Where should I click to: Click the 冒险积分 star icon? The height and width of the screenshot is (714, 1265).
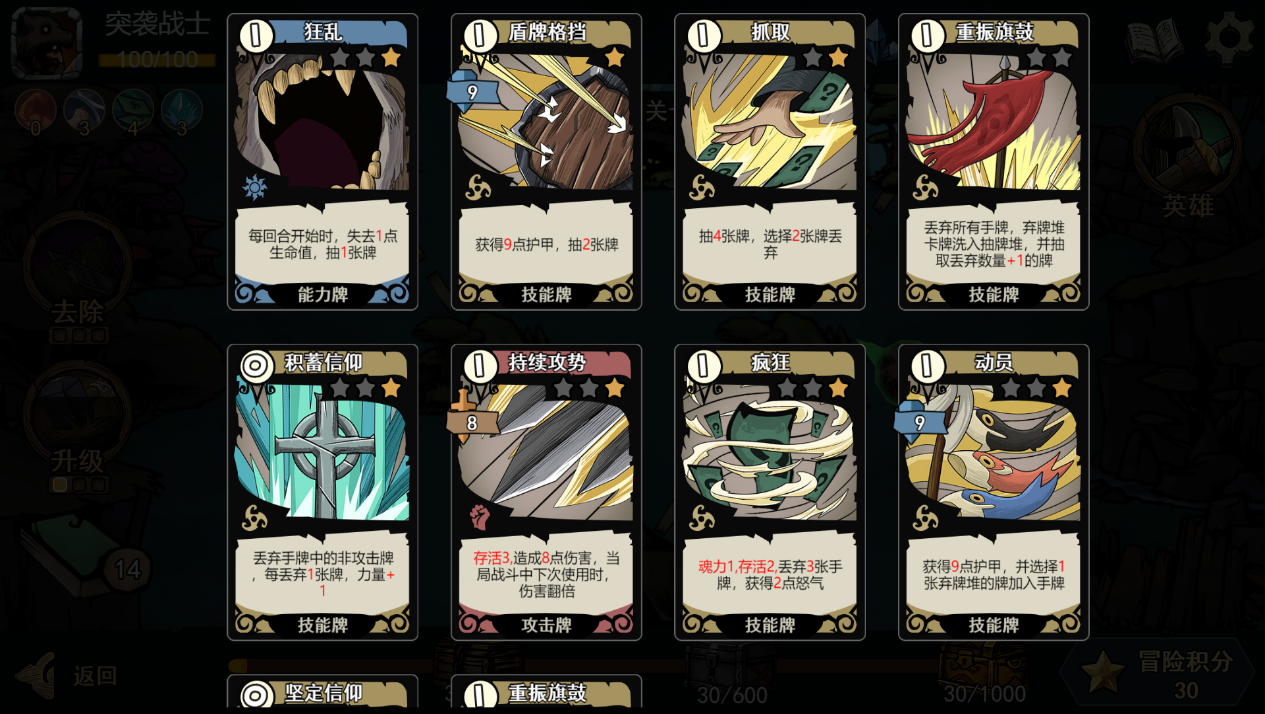pos(1103,672)
